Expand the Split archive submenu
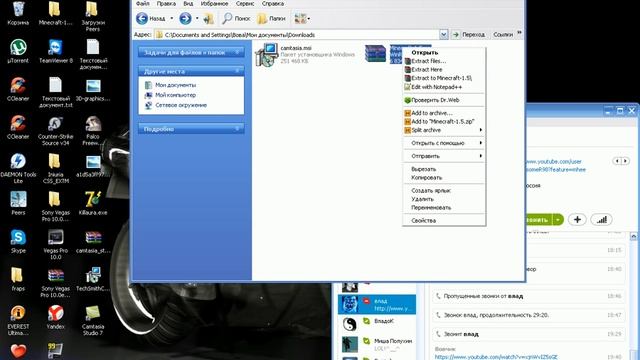 pos(444,130)
